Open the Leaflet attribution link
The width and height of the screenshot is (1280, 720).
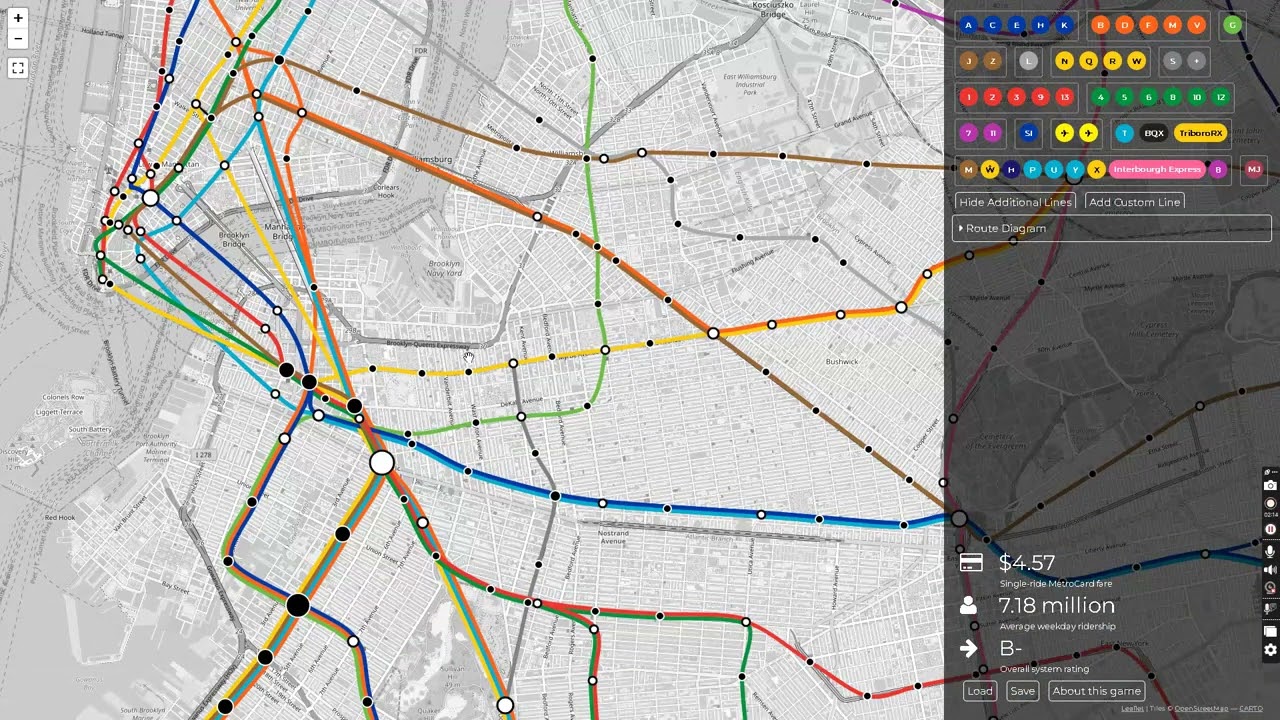[1132, 709]
